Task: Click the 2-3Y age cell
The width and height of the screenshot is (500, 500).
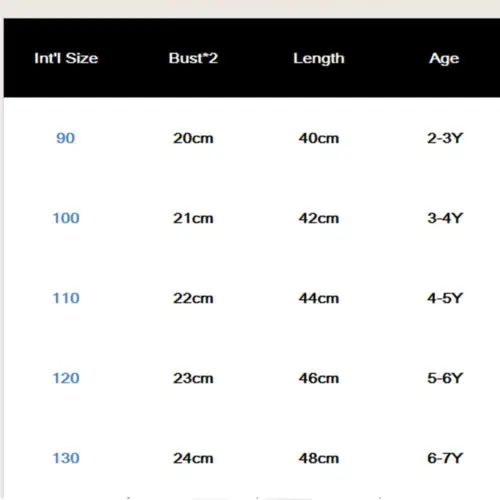Action: click(445, 138)
